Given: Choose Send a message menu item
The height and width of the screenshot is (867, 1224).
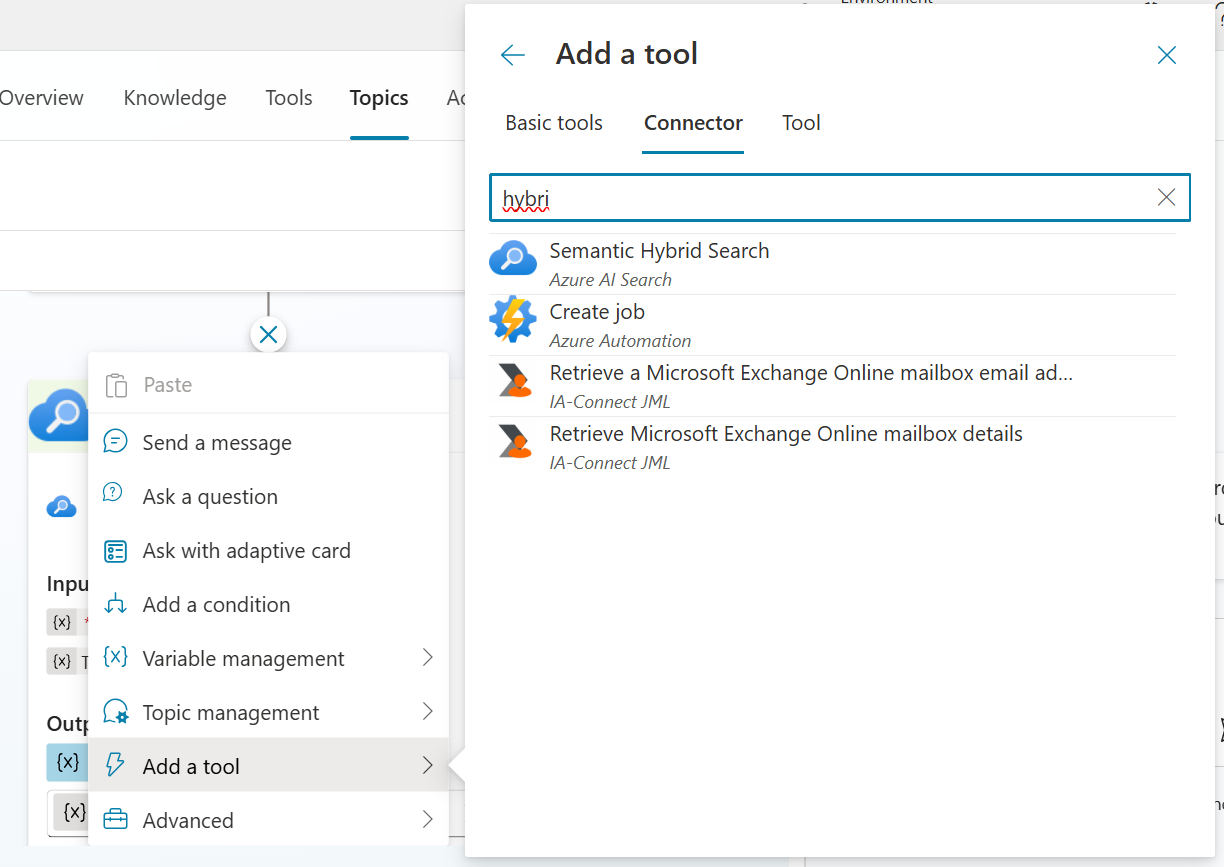Looking at the screenshot, I should click(x=268, y=442).
